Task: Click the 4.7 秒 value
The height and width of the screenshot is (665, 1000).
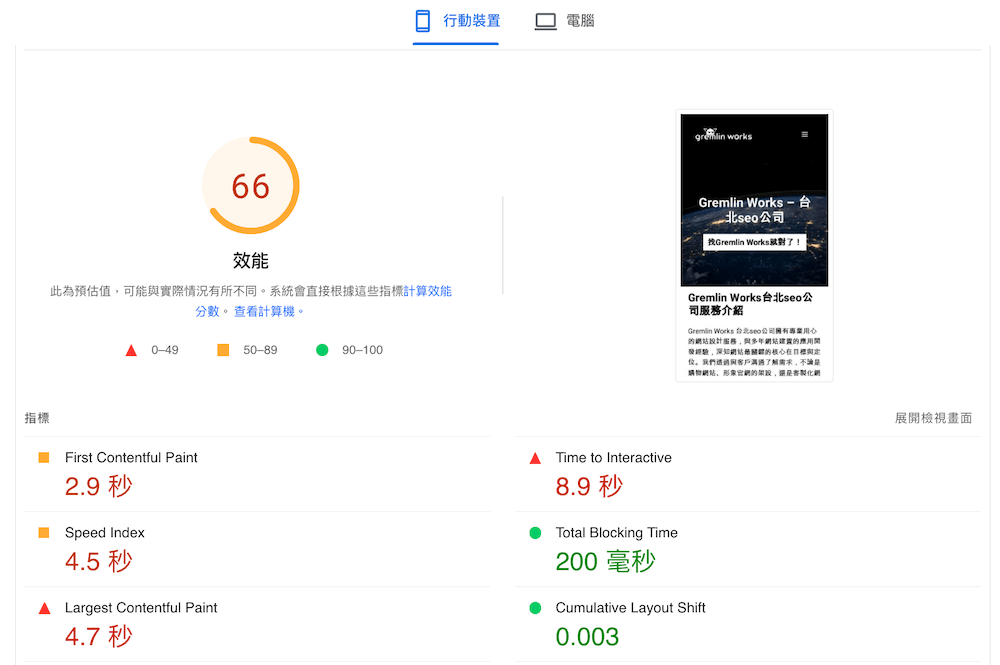Action: (98, 637)
